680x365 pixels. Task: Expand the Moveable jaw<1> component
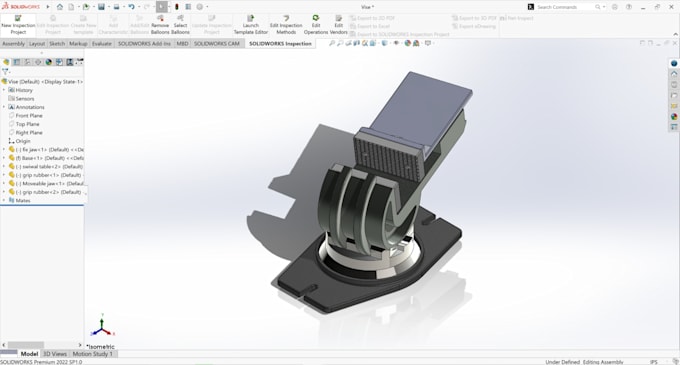click(4, 183)
